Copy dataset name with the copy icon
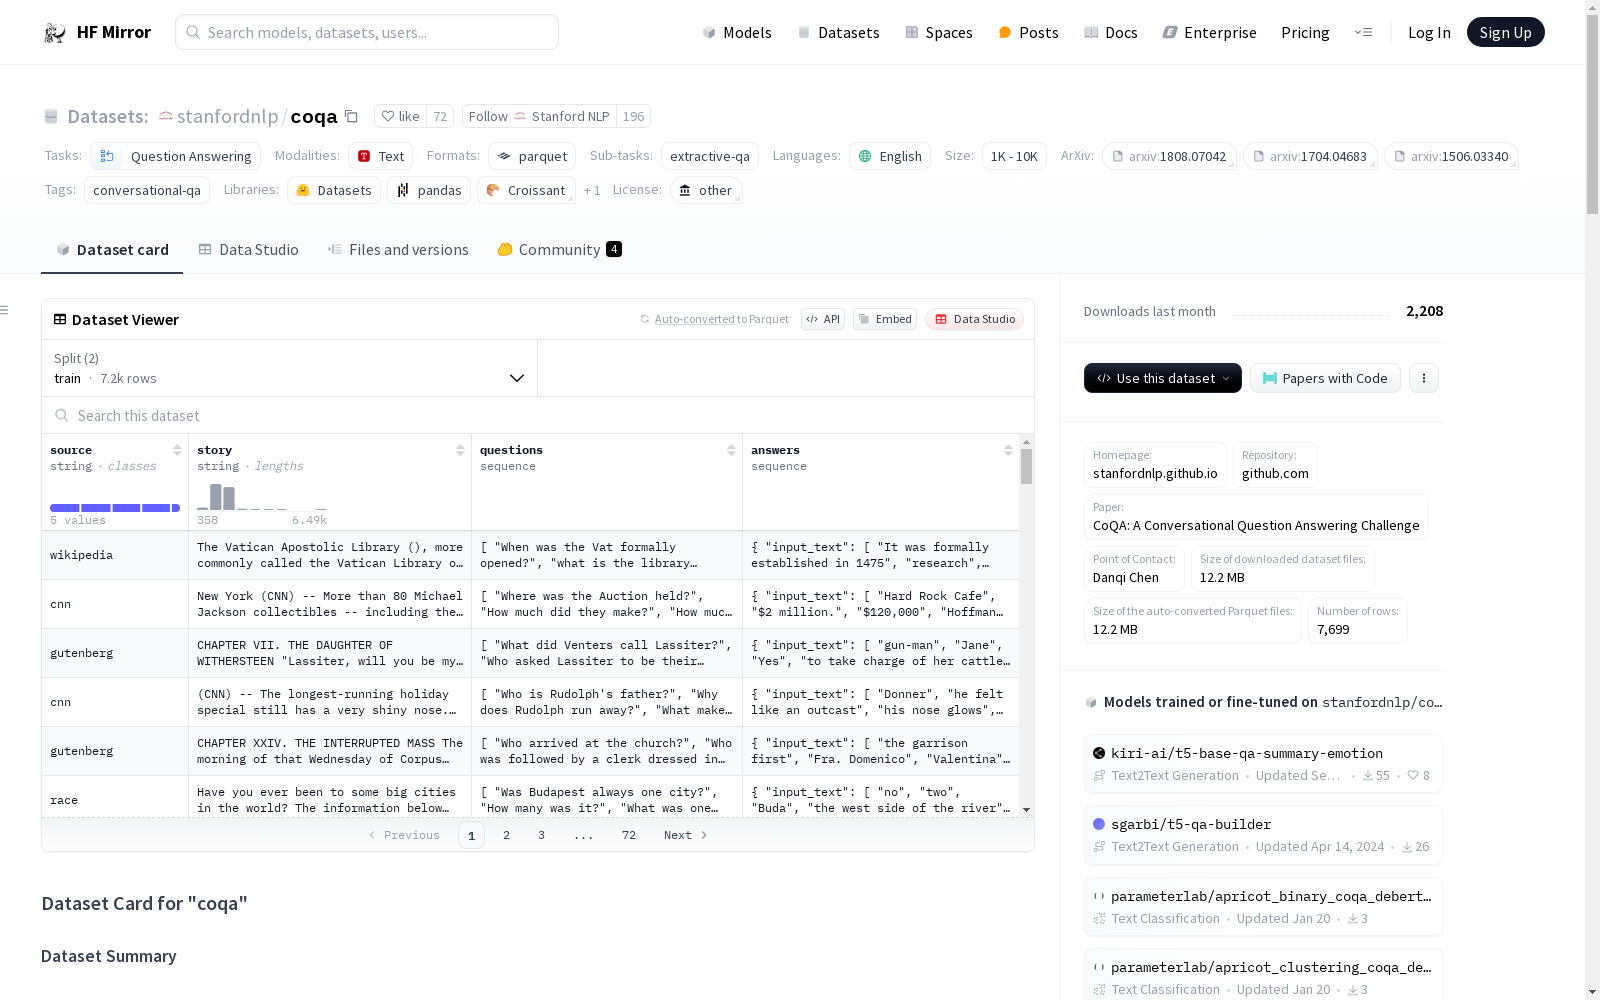This screenshot has height=1000, width=1600. 351,116
